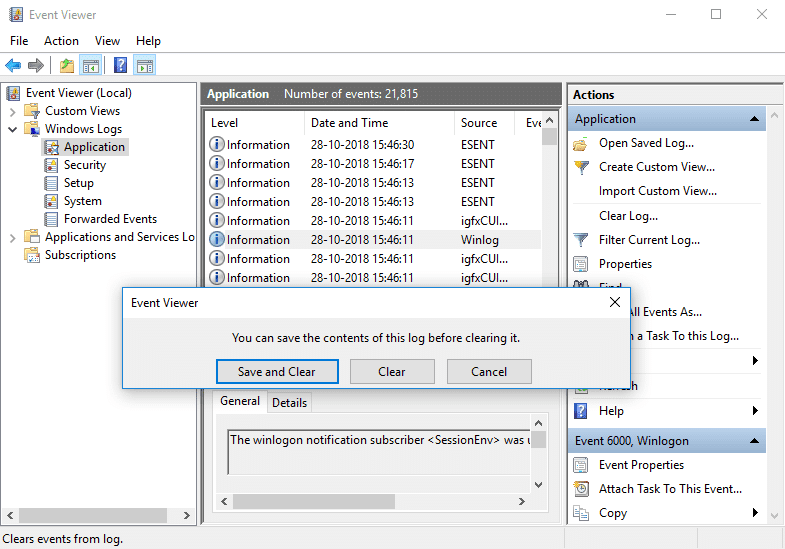Viewport: 785px width, 549px height.
Task: Click the Security log icon in tree
Action: [x=51, y=165]
